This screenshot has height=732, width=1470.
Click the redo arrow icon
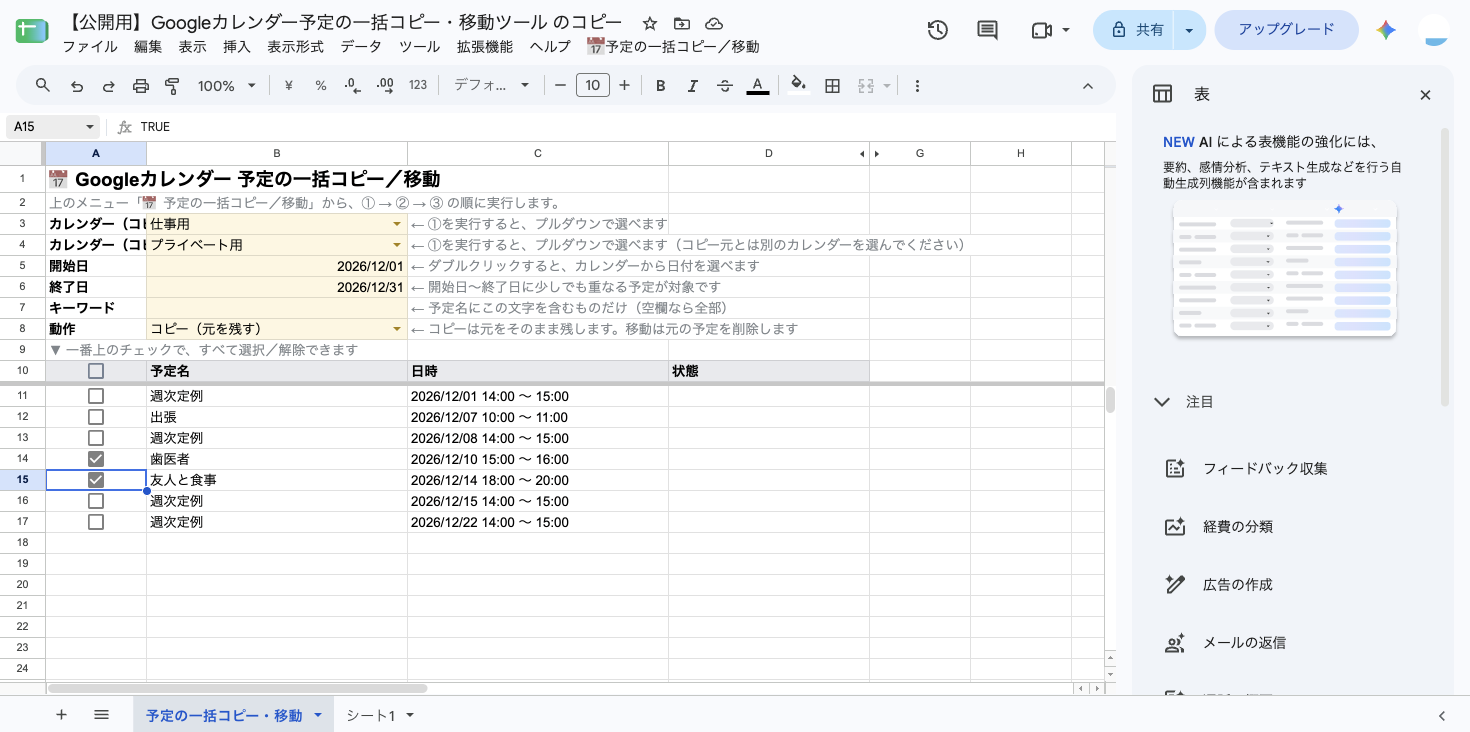(x=109, y=86)
